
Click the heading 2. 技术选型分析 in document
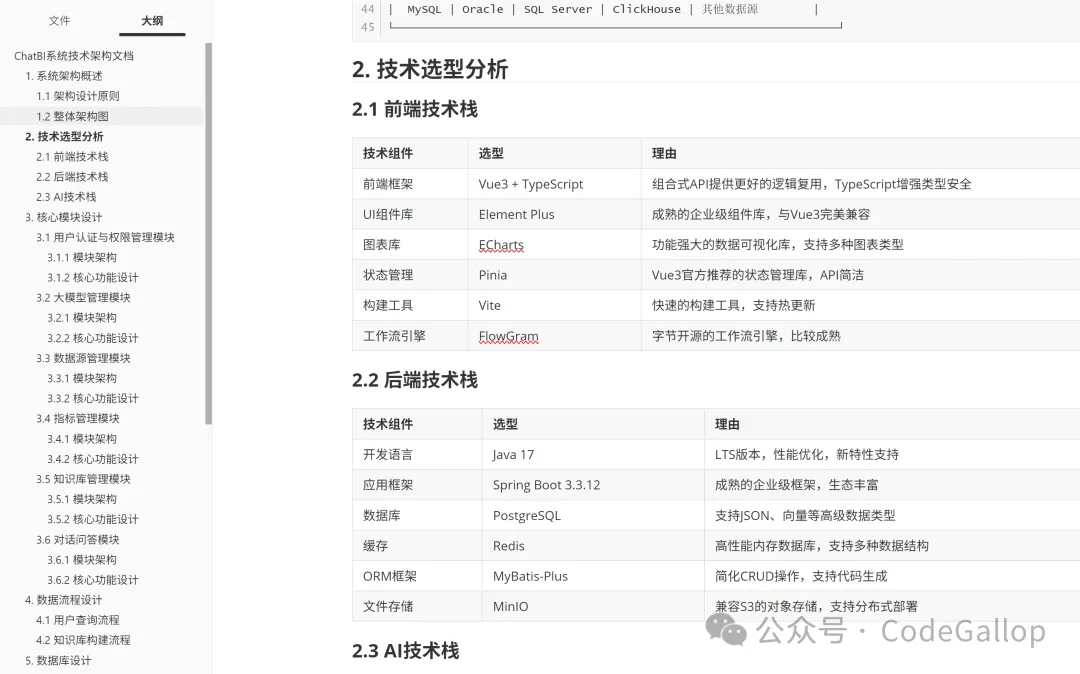click(x=430, y=69)
